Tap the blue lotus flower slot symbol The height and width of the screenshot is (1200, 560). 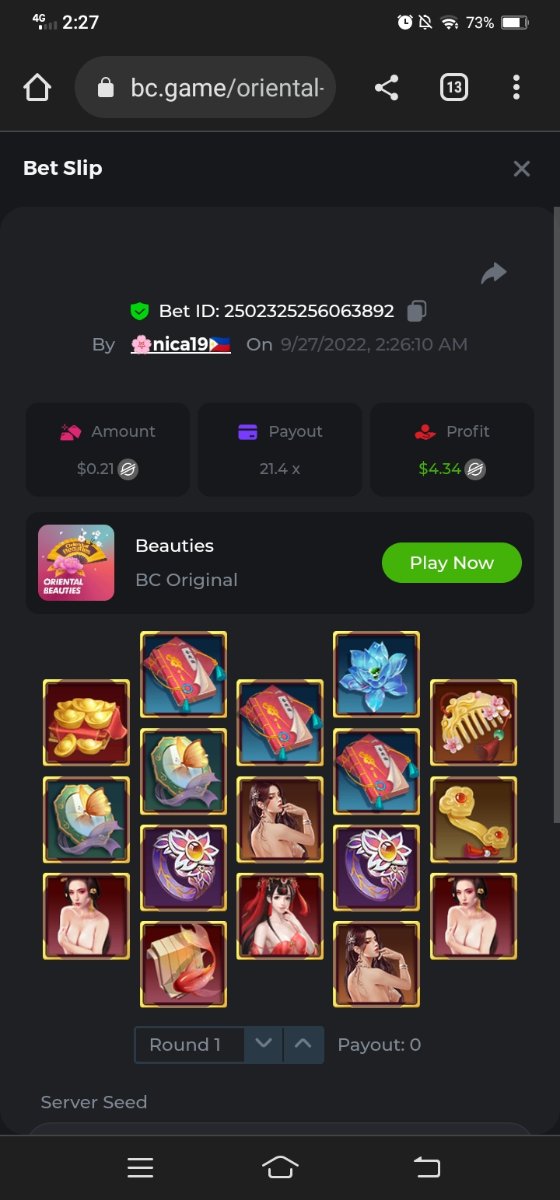376,675
